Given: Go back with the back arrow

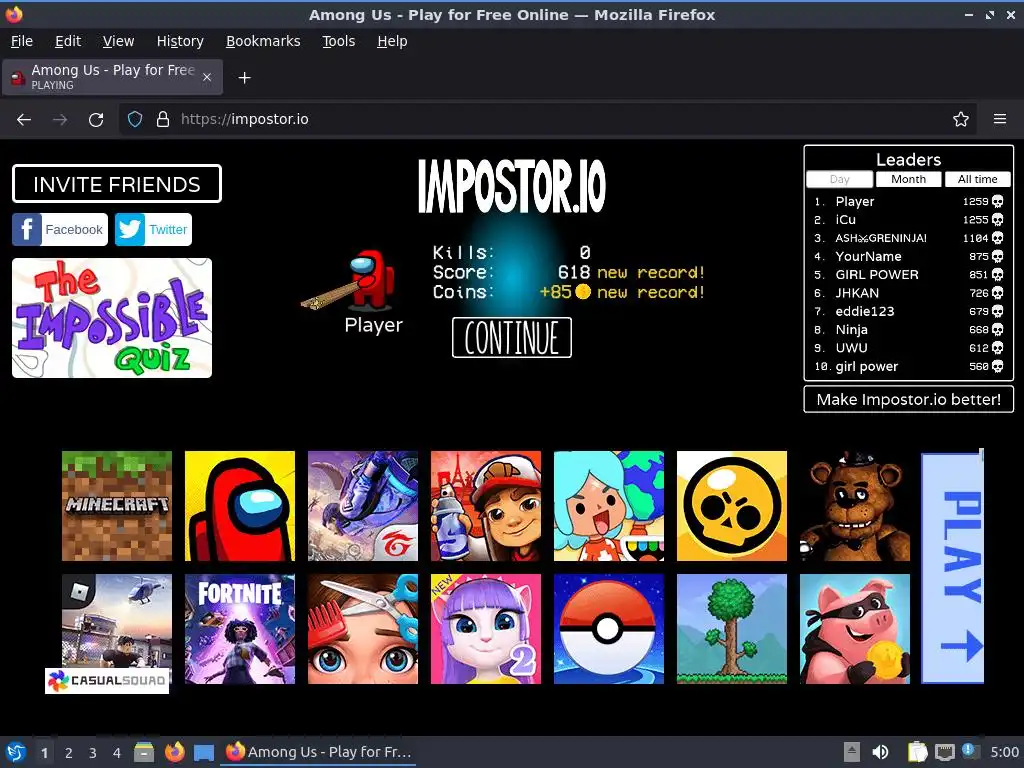Looking at the screenshot, I should 24,120.
